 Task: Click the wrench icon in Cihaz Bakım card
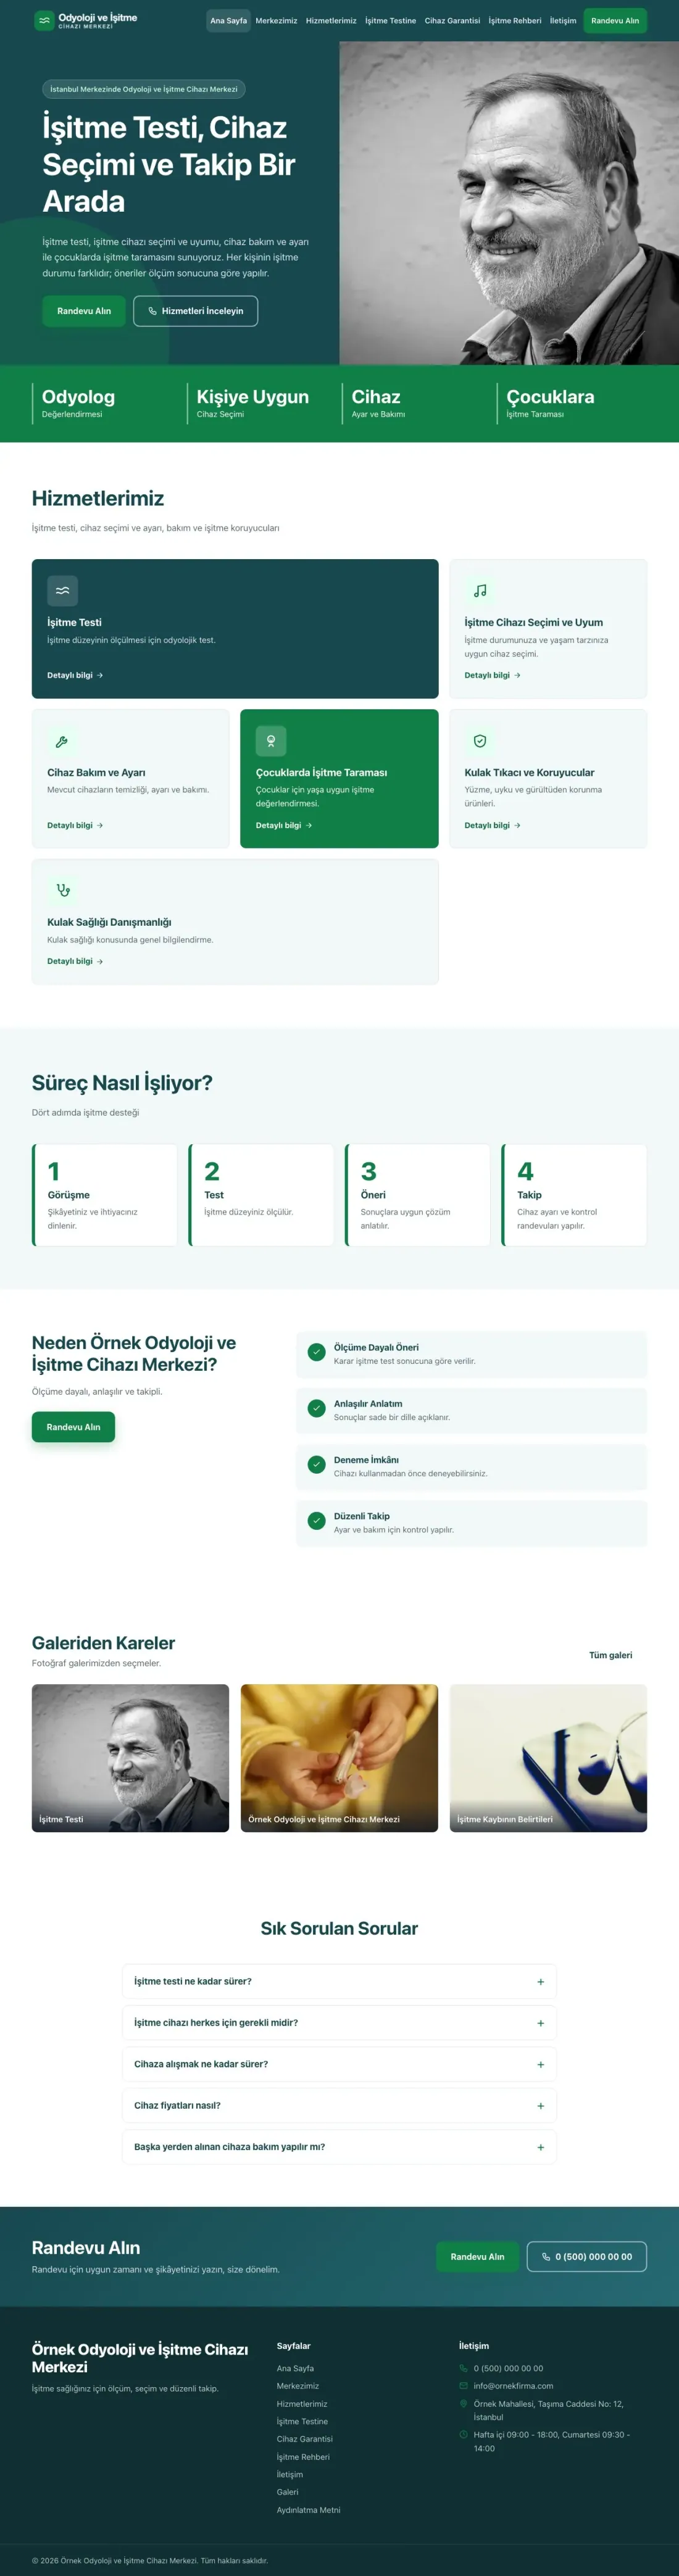(62, 741)
